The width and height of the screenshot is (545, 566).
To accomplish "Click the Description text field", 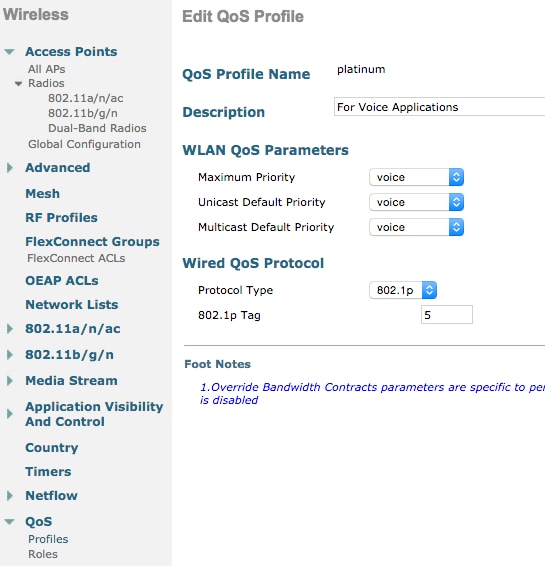I will (x=439, y=106).
